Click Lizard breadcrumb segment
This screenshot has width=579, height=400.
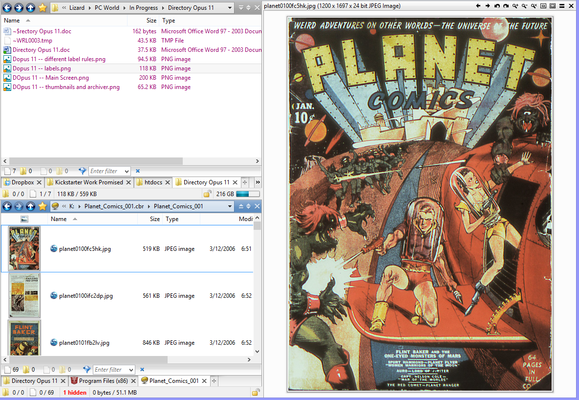click(77, 8)
